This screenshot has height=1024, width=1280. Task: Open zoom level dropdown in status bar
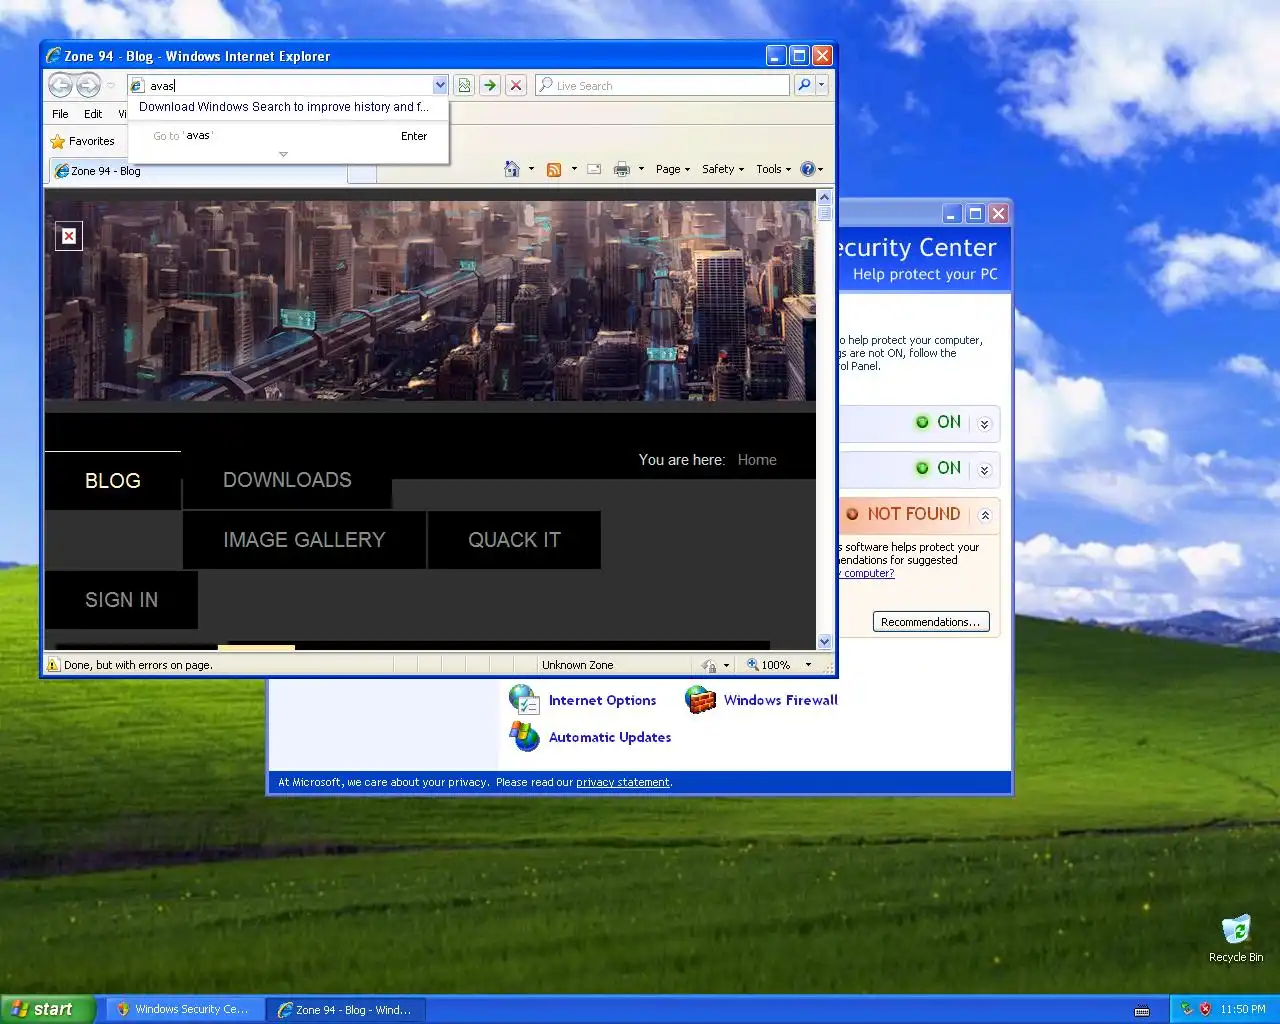coord(808,665)
